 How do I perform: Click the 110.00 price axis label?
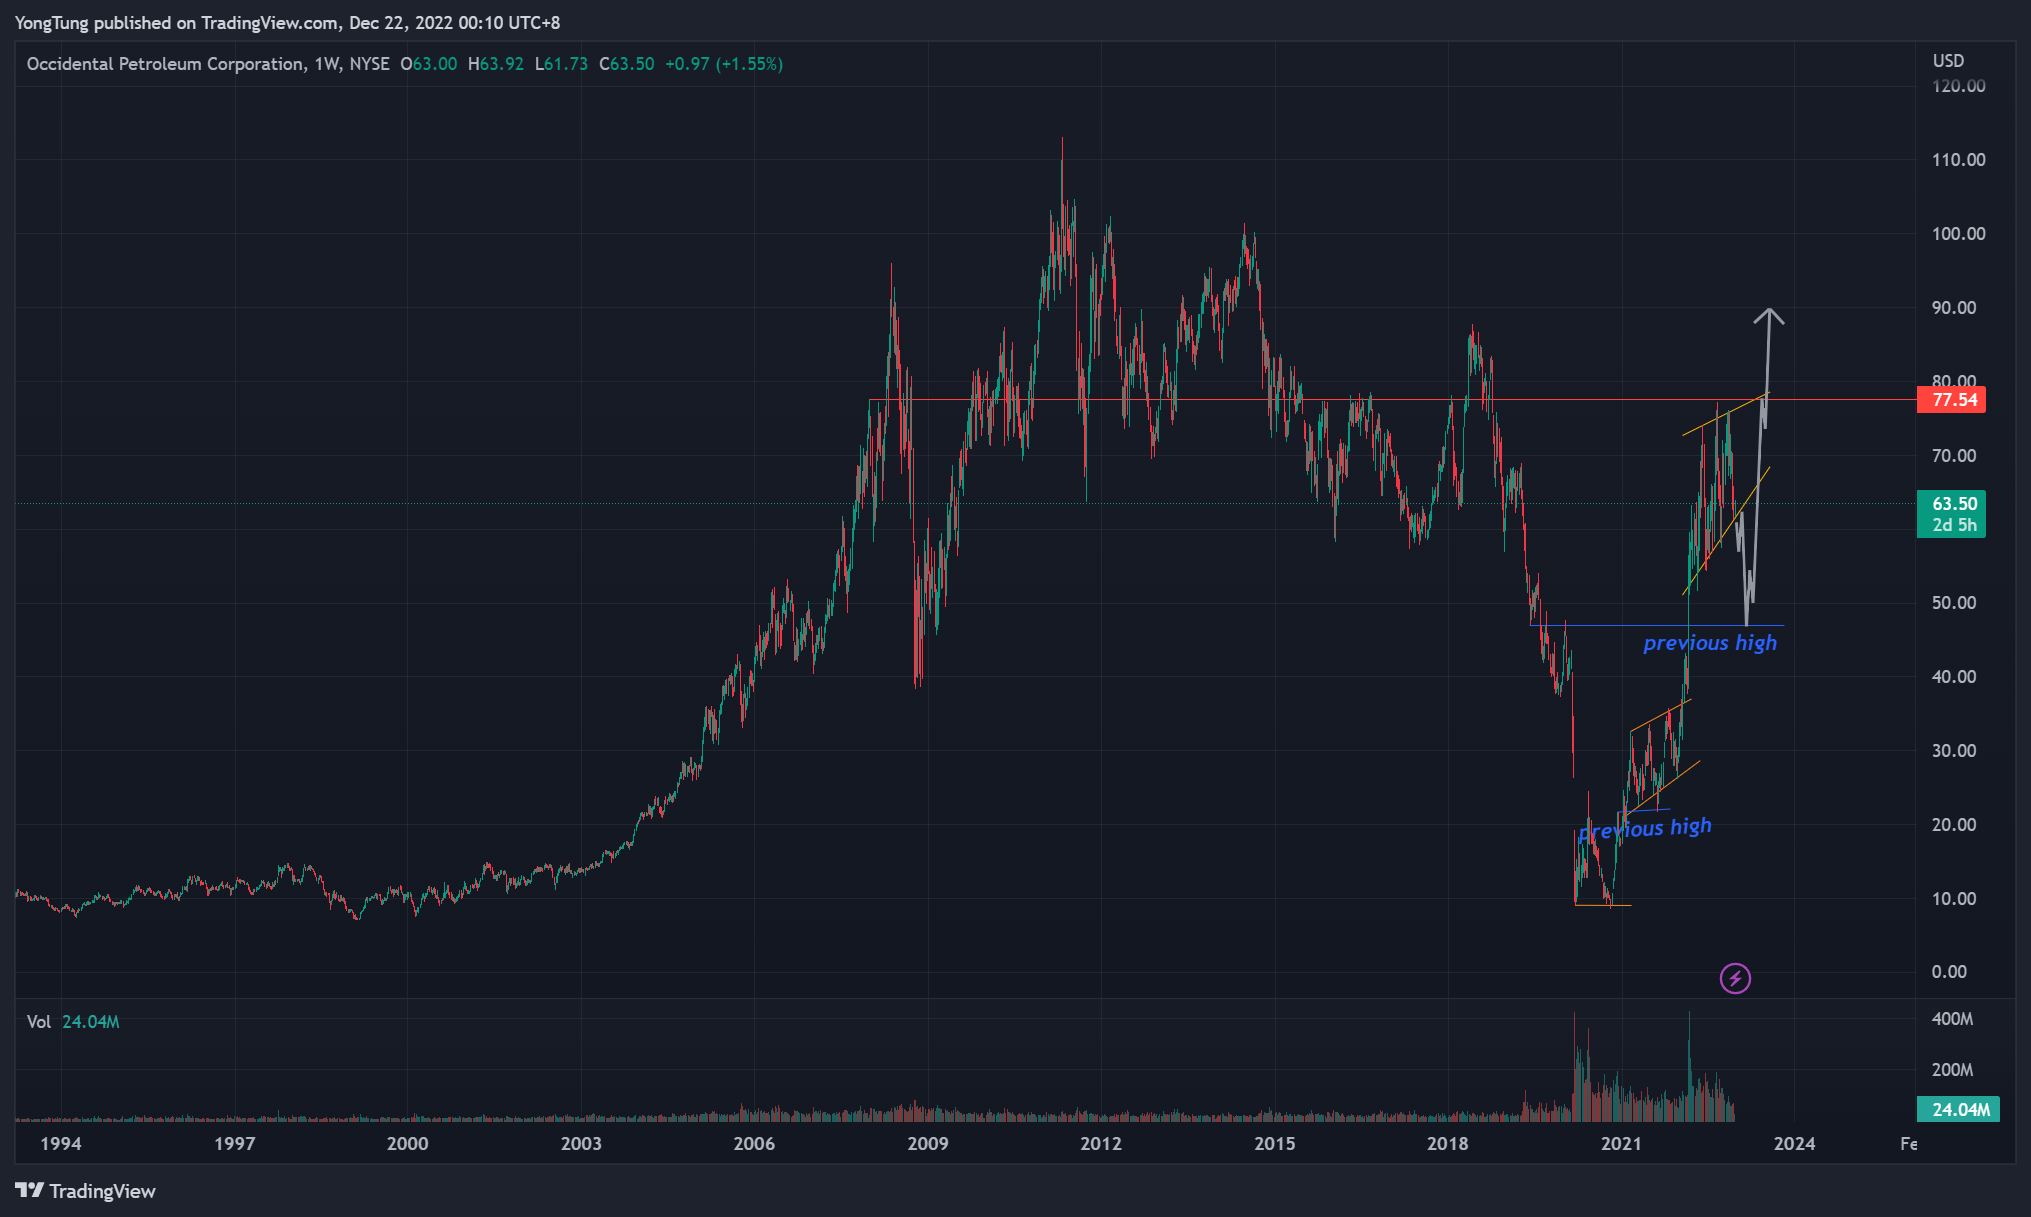(1958, 160)
